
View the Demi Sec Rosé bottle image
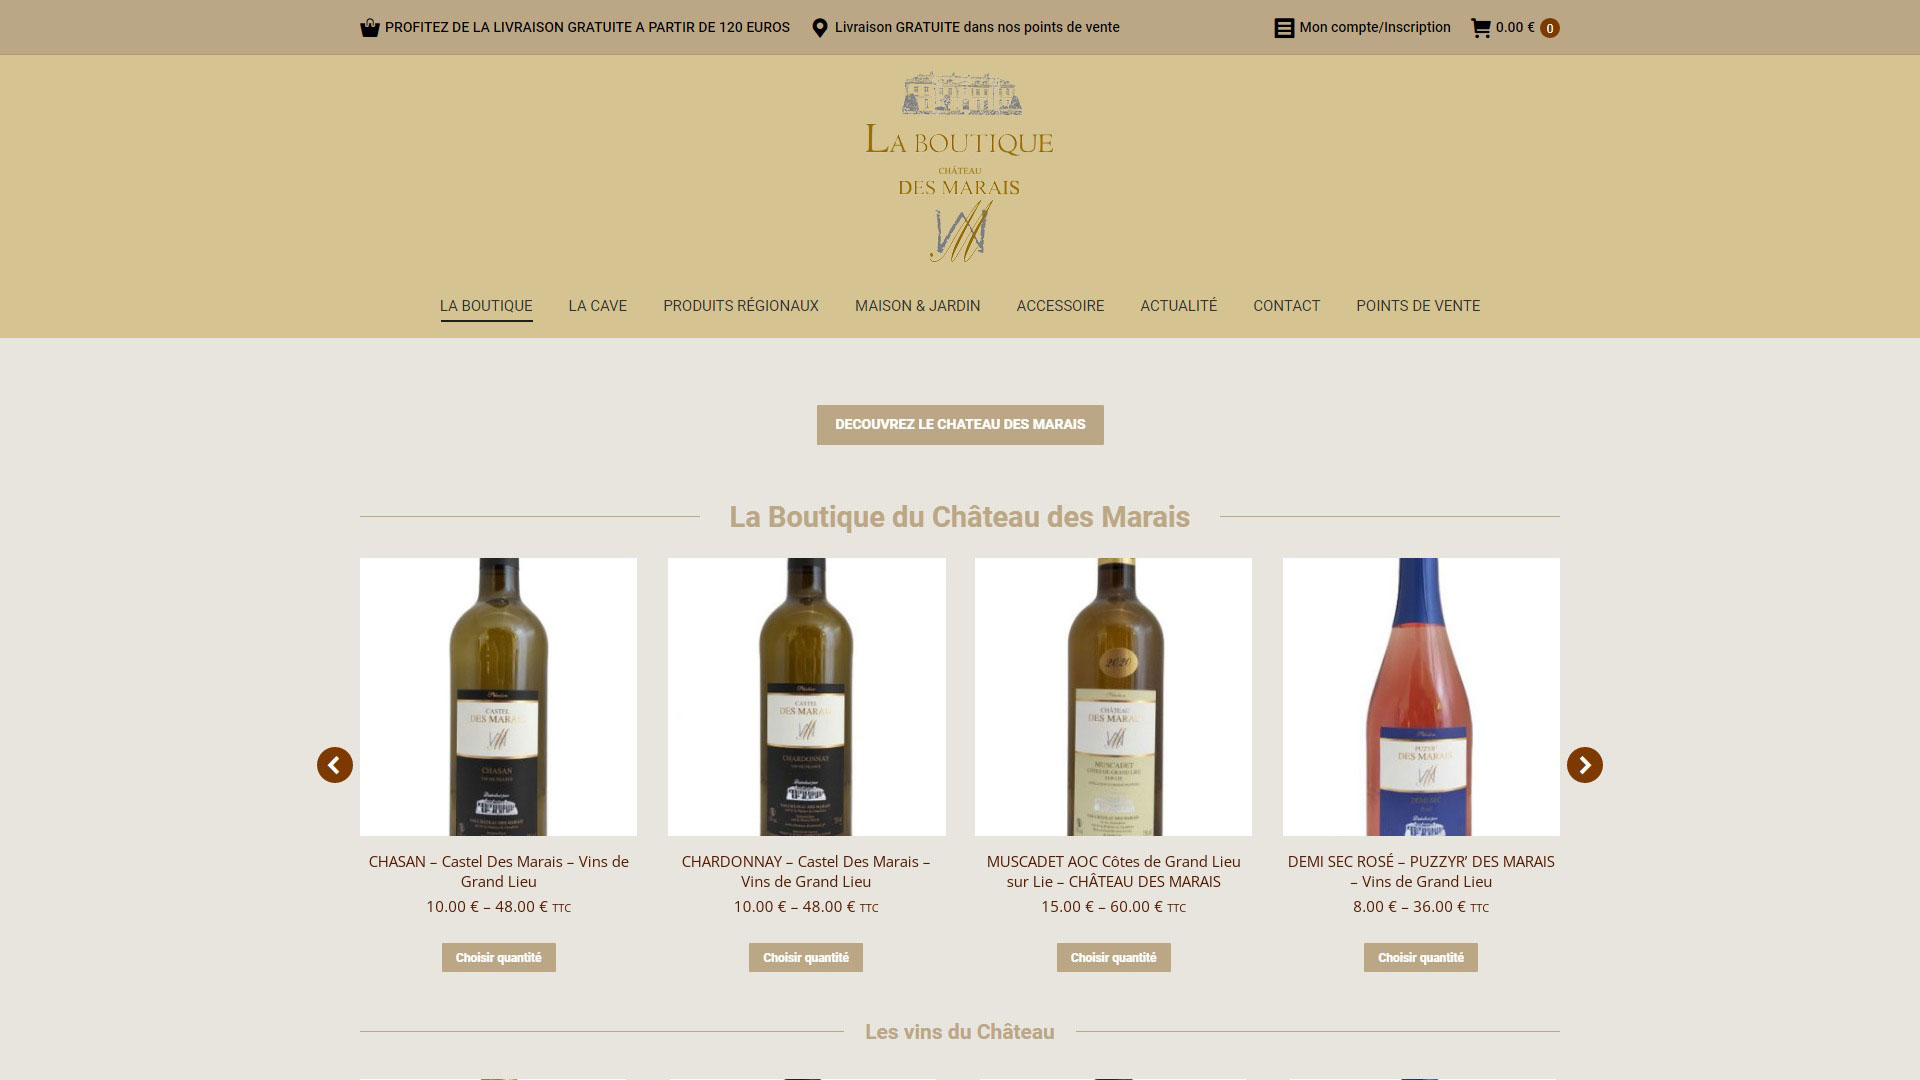1421,697
